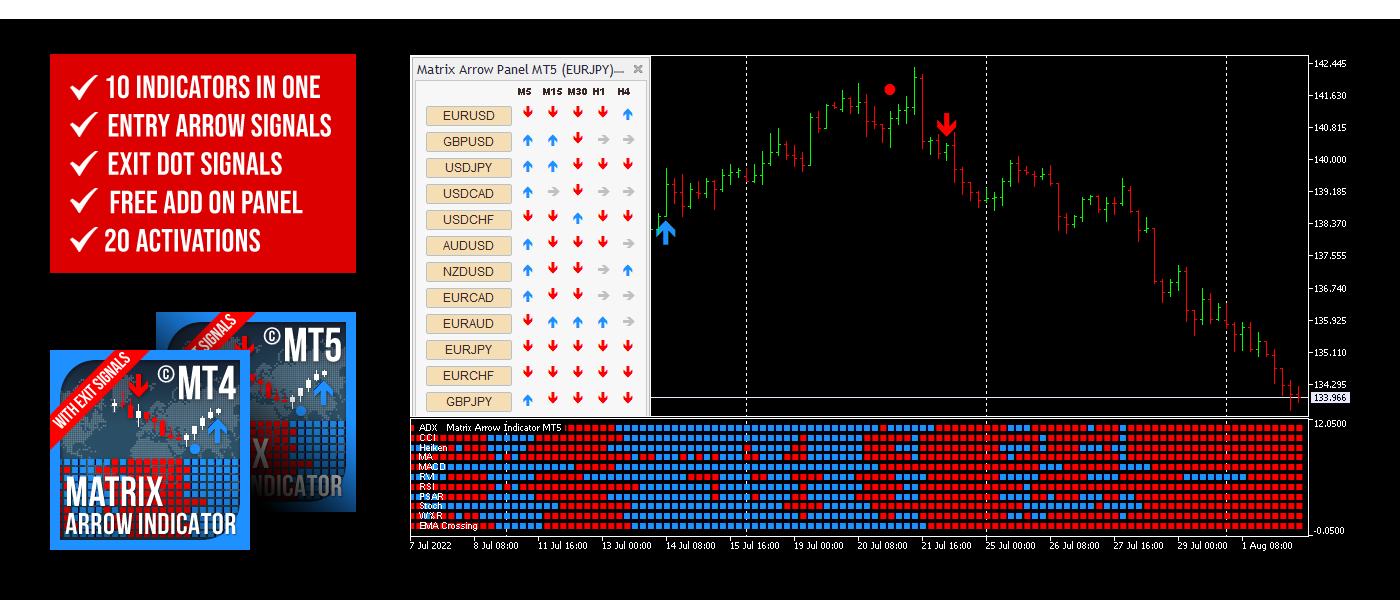The height and width of the screenshot is (600, 1400).
Task: Click the current price label 133.966
Action: pos(1329,398)
